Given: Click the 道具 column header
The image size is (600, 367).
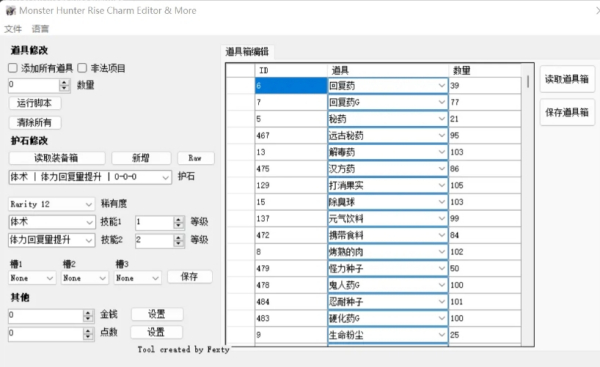Looking at the screenshot, I should tap(388, 70).
